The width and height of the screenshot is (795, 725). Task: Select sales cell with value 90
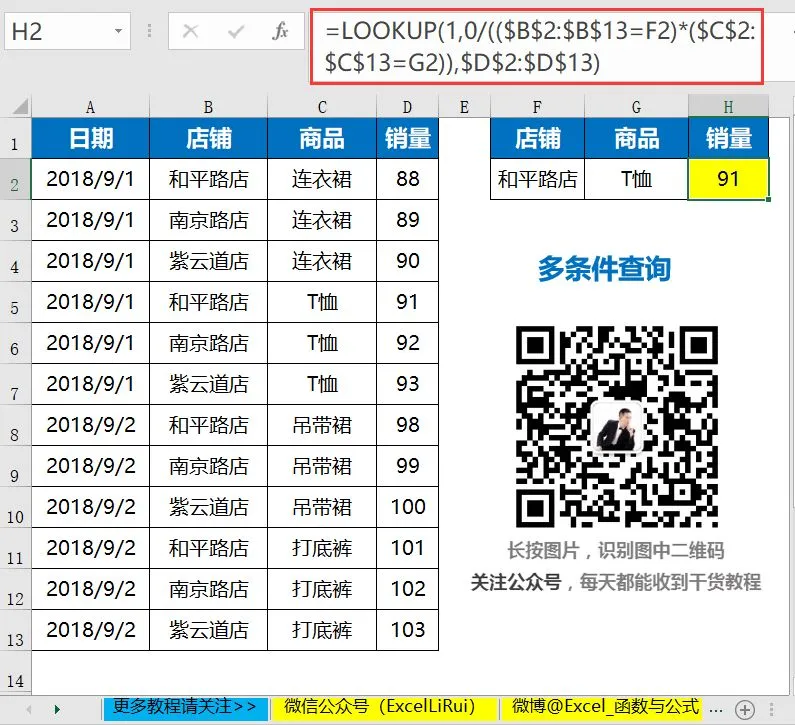point(407,261)
